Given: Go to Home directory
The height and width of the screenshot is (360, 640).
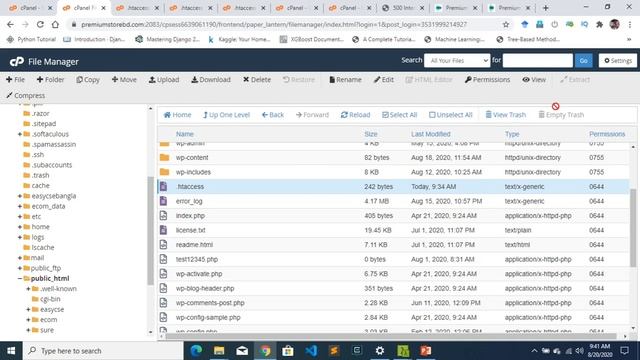Looking at the screenshot, I should pos(177,115).
